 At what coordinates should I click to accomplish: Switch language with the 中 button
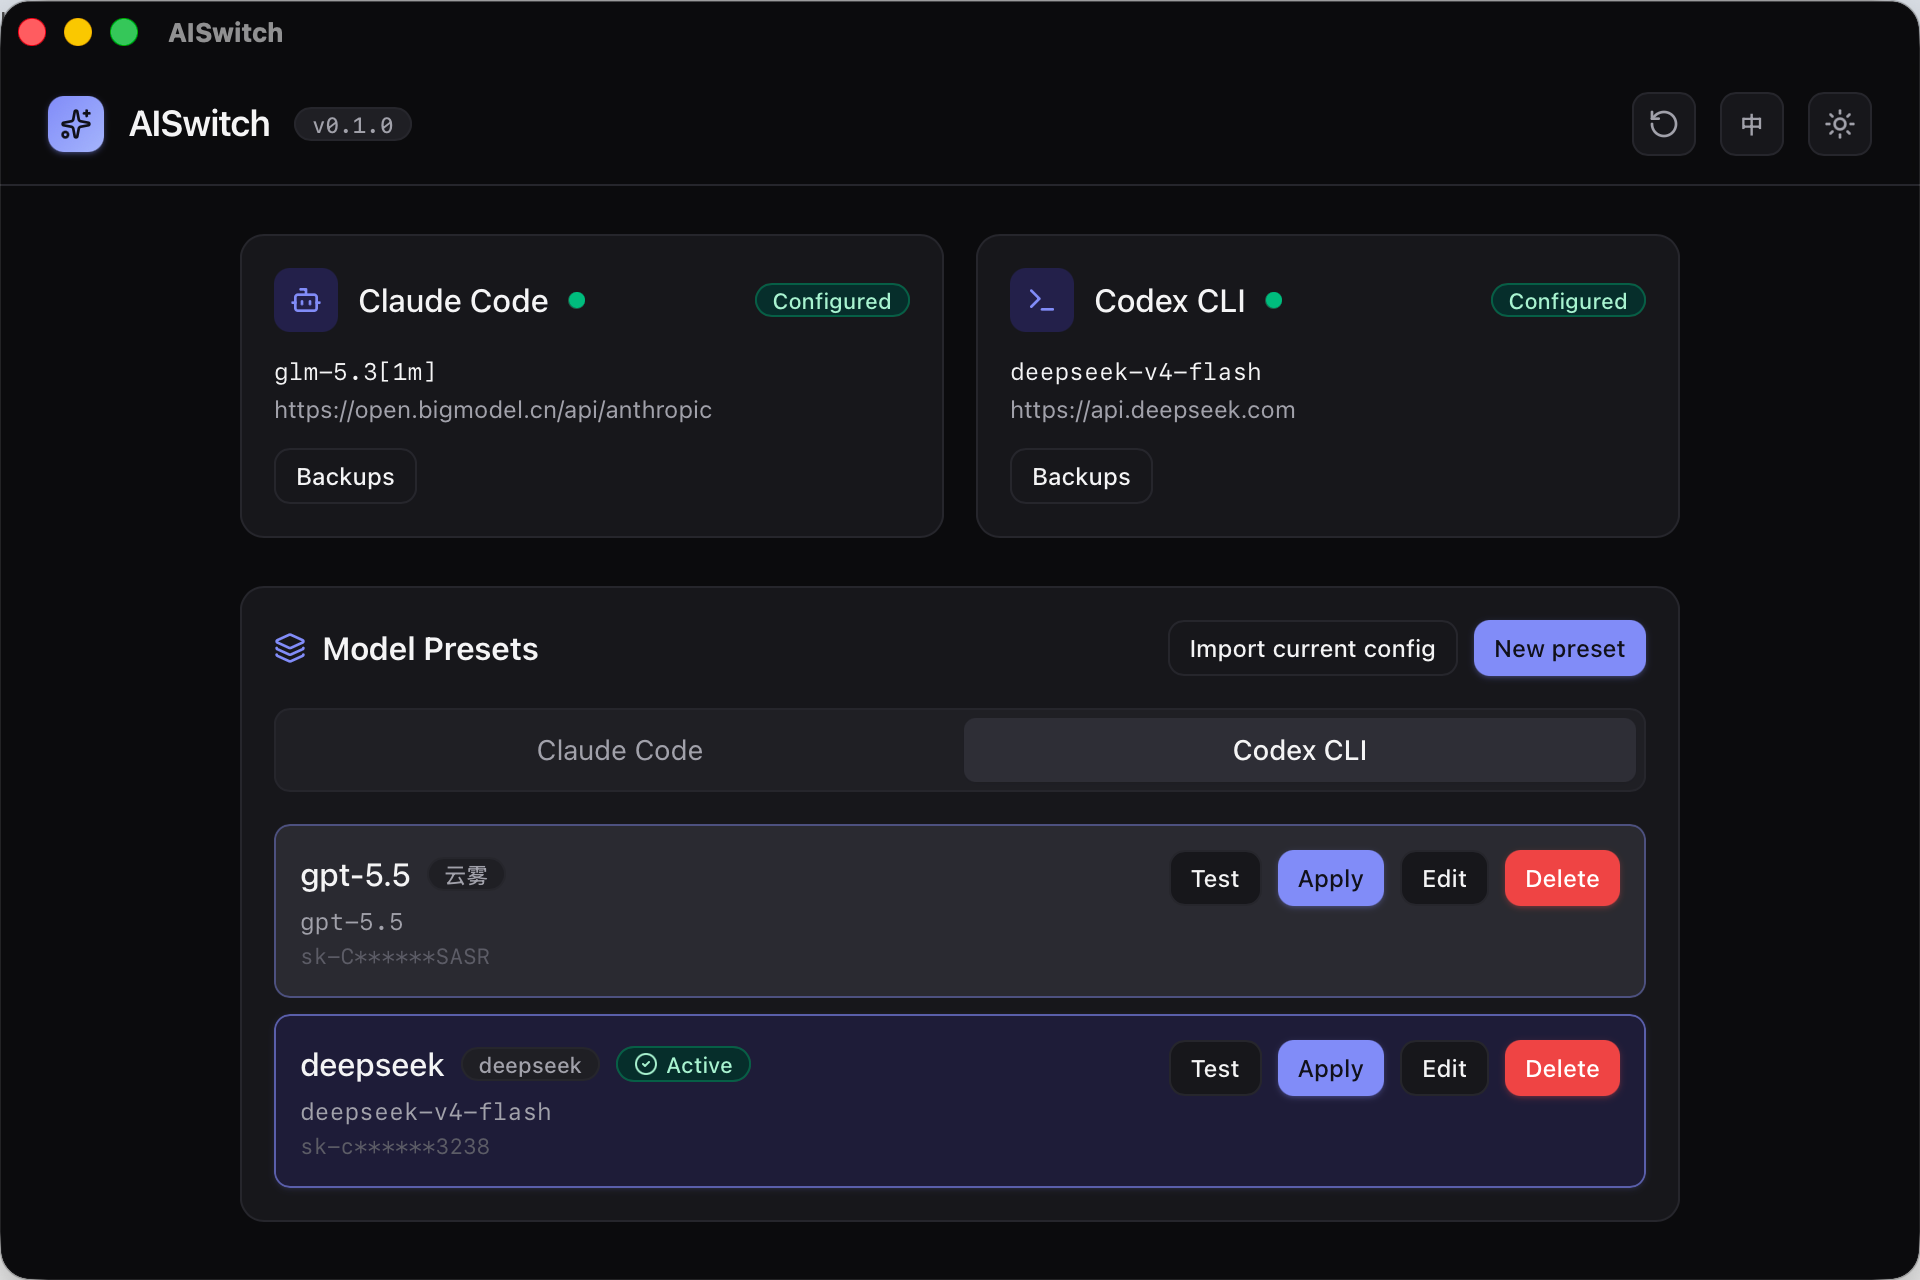tap(1751, 124)
